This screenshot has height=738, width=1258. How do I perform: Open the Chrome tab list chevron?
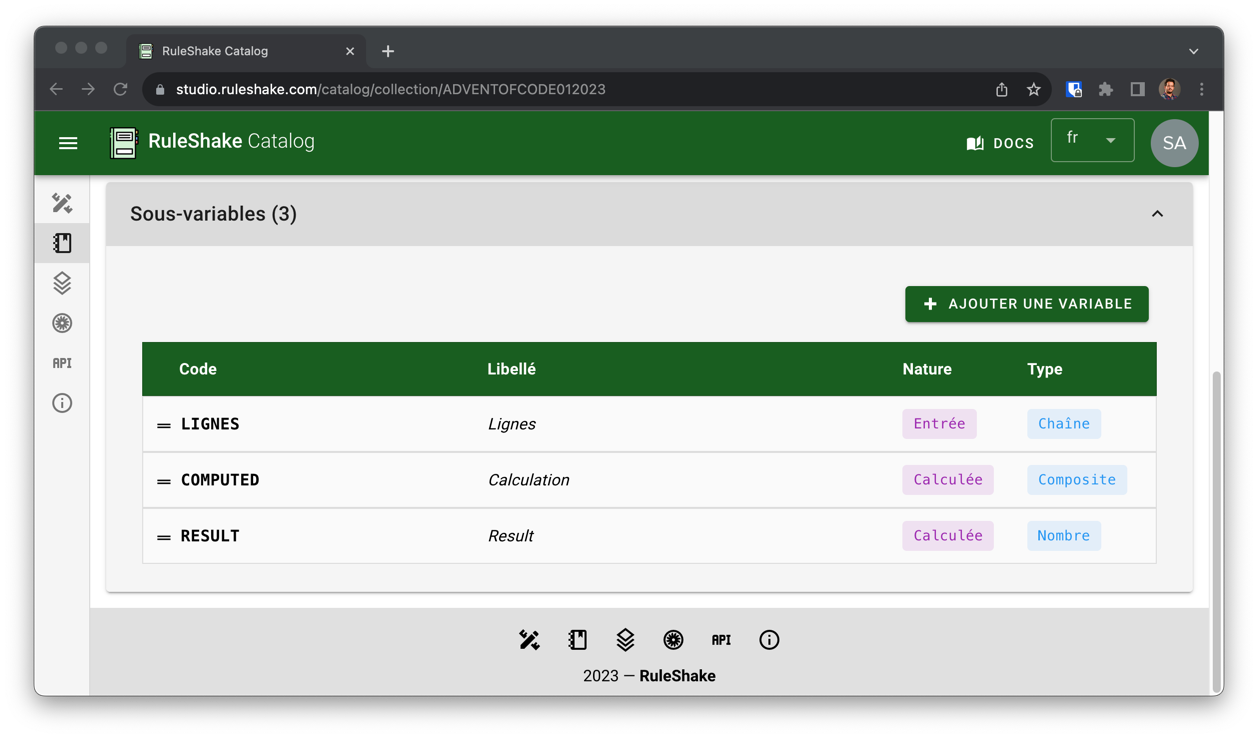coord(1193,51)
